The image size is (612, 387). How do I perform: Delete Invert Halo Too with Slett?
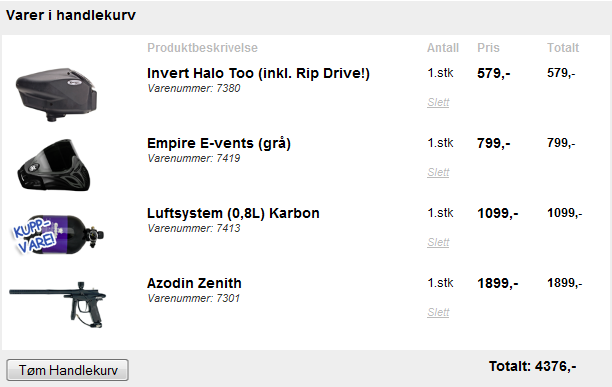438,102
